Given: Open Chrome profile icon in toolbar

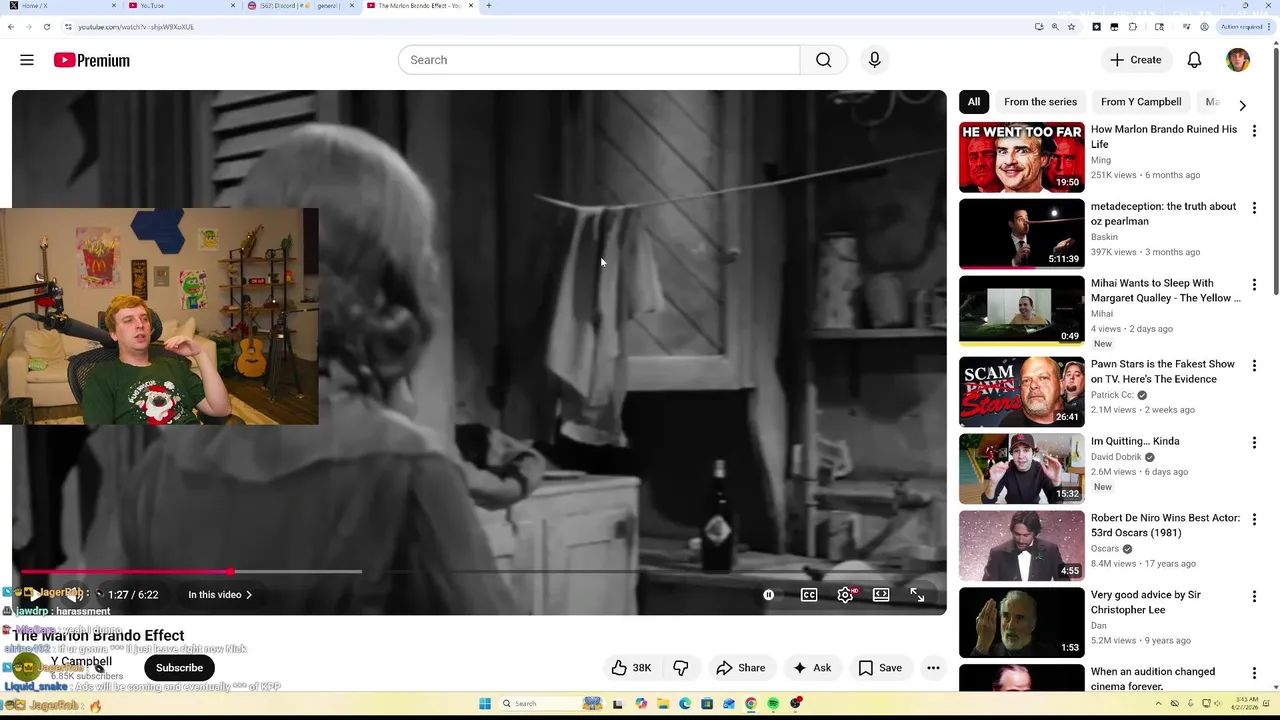Looking at the screenshot, I should coord(1204,27).
